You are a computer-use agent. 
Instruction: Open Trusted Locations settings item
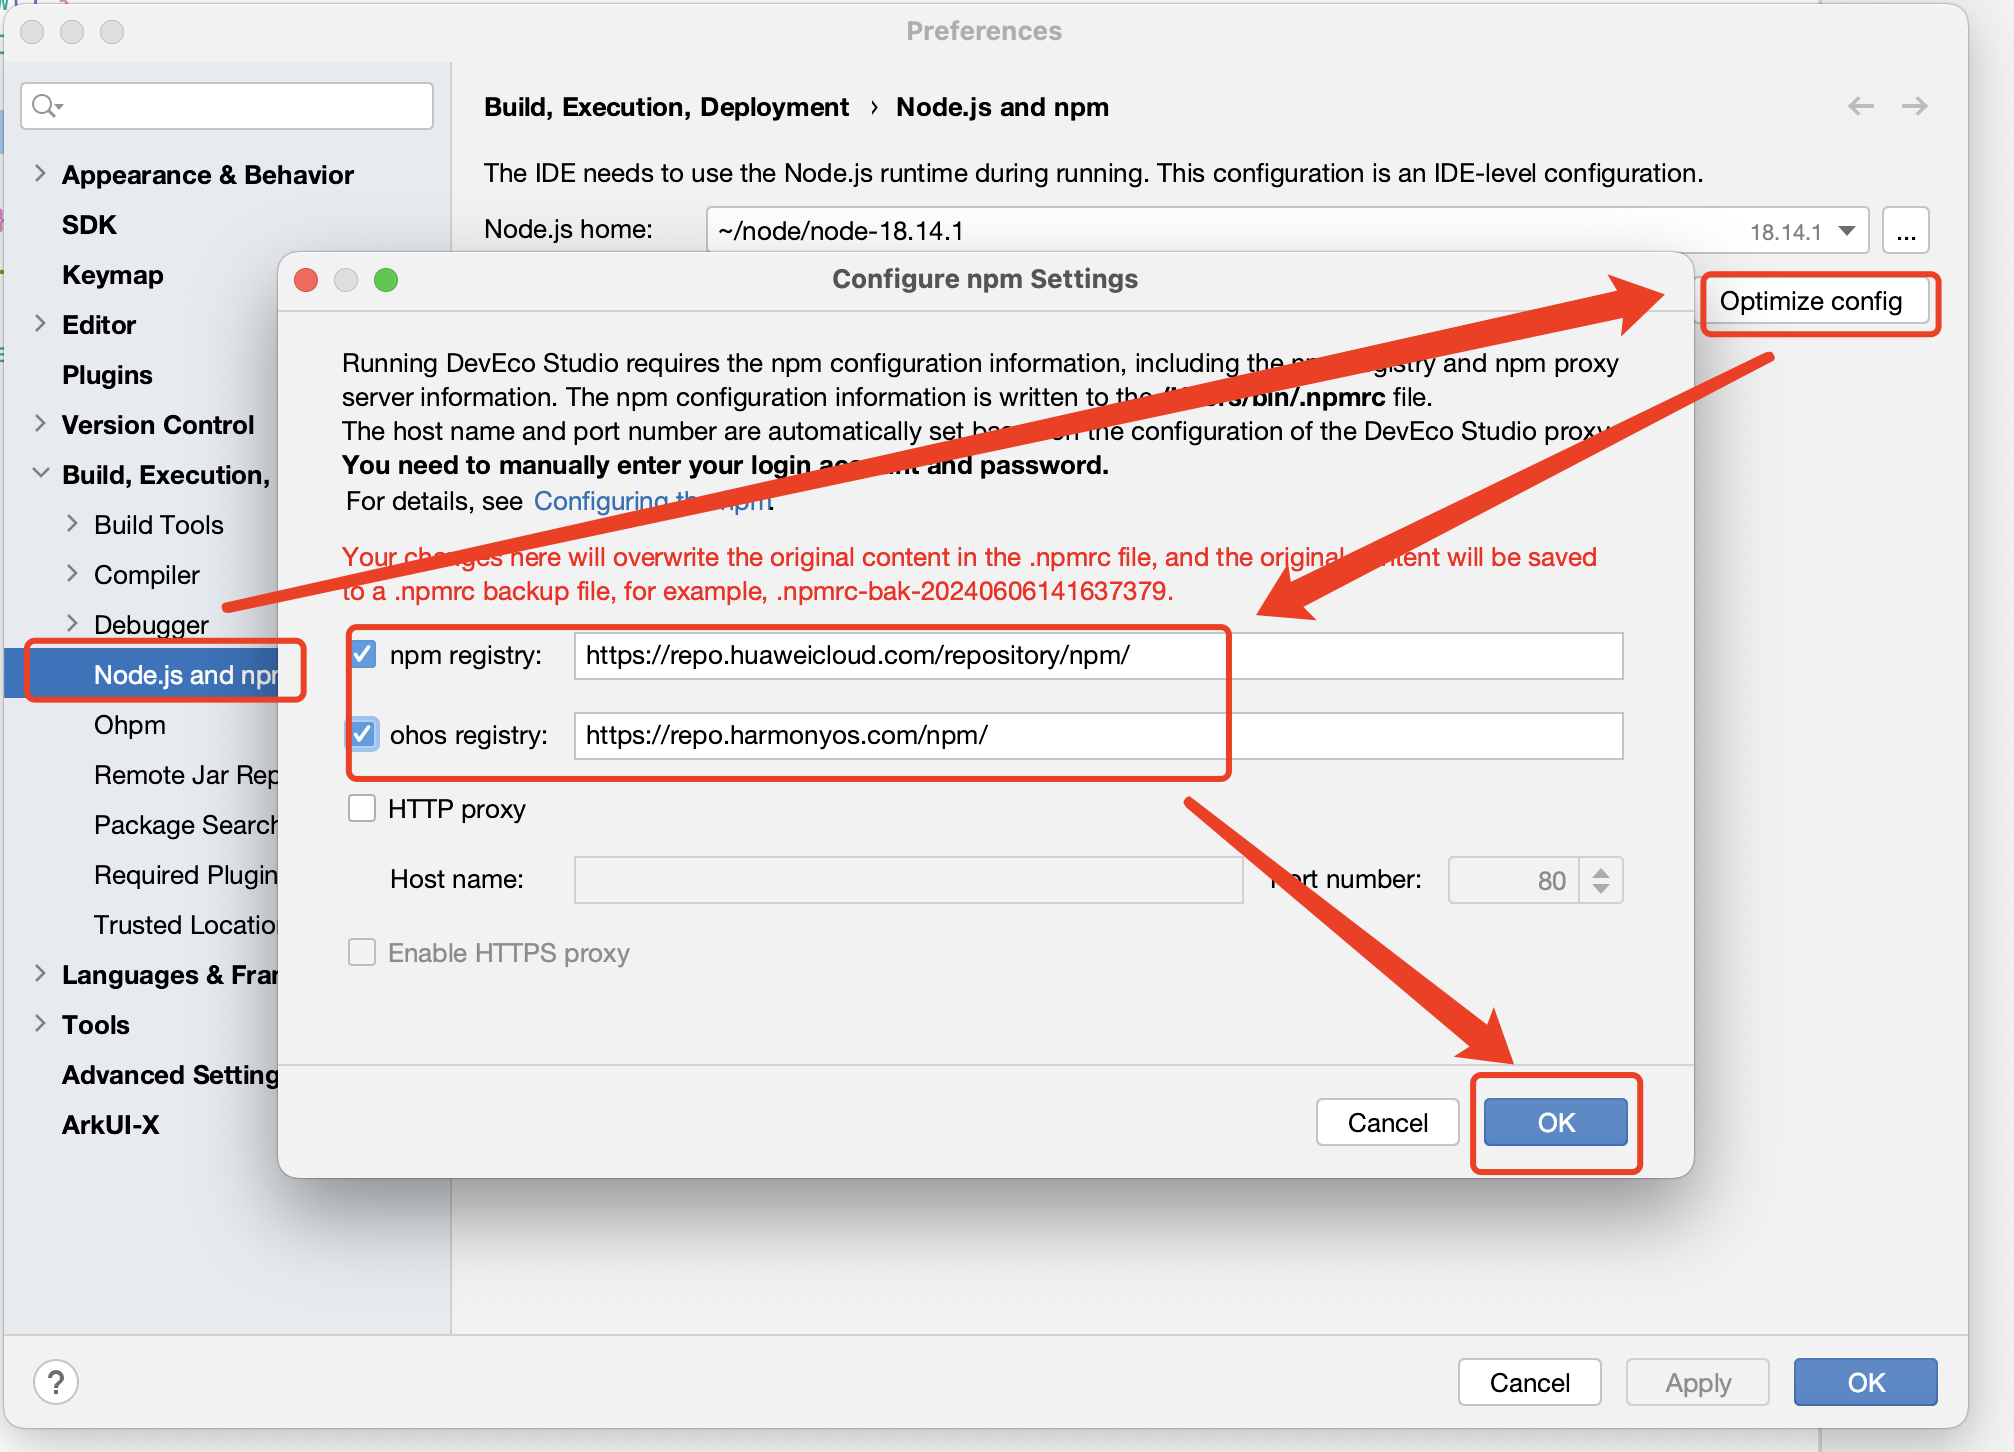186,925
